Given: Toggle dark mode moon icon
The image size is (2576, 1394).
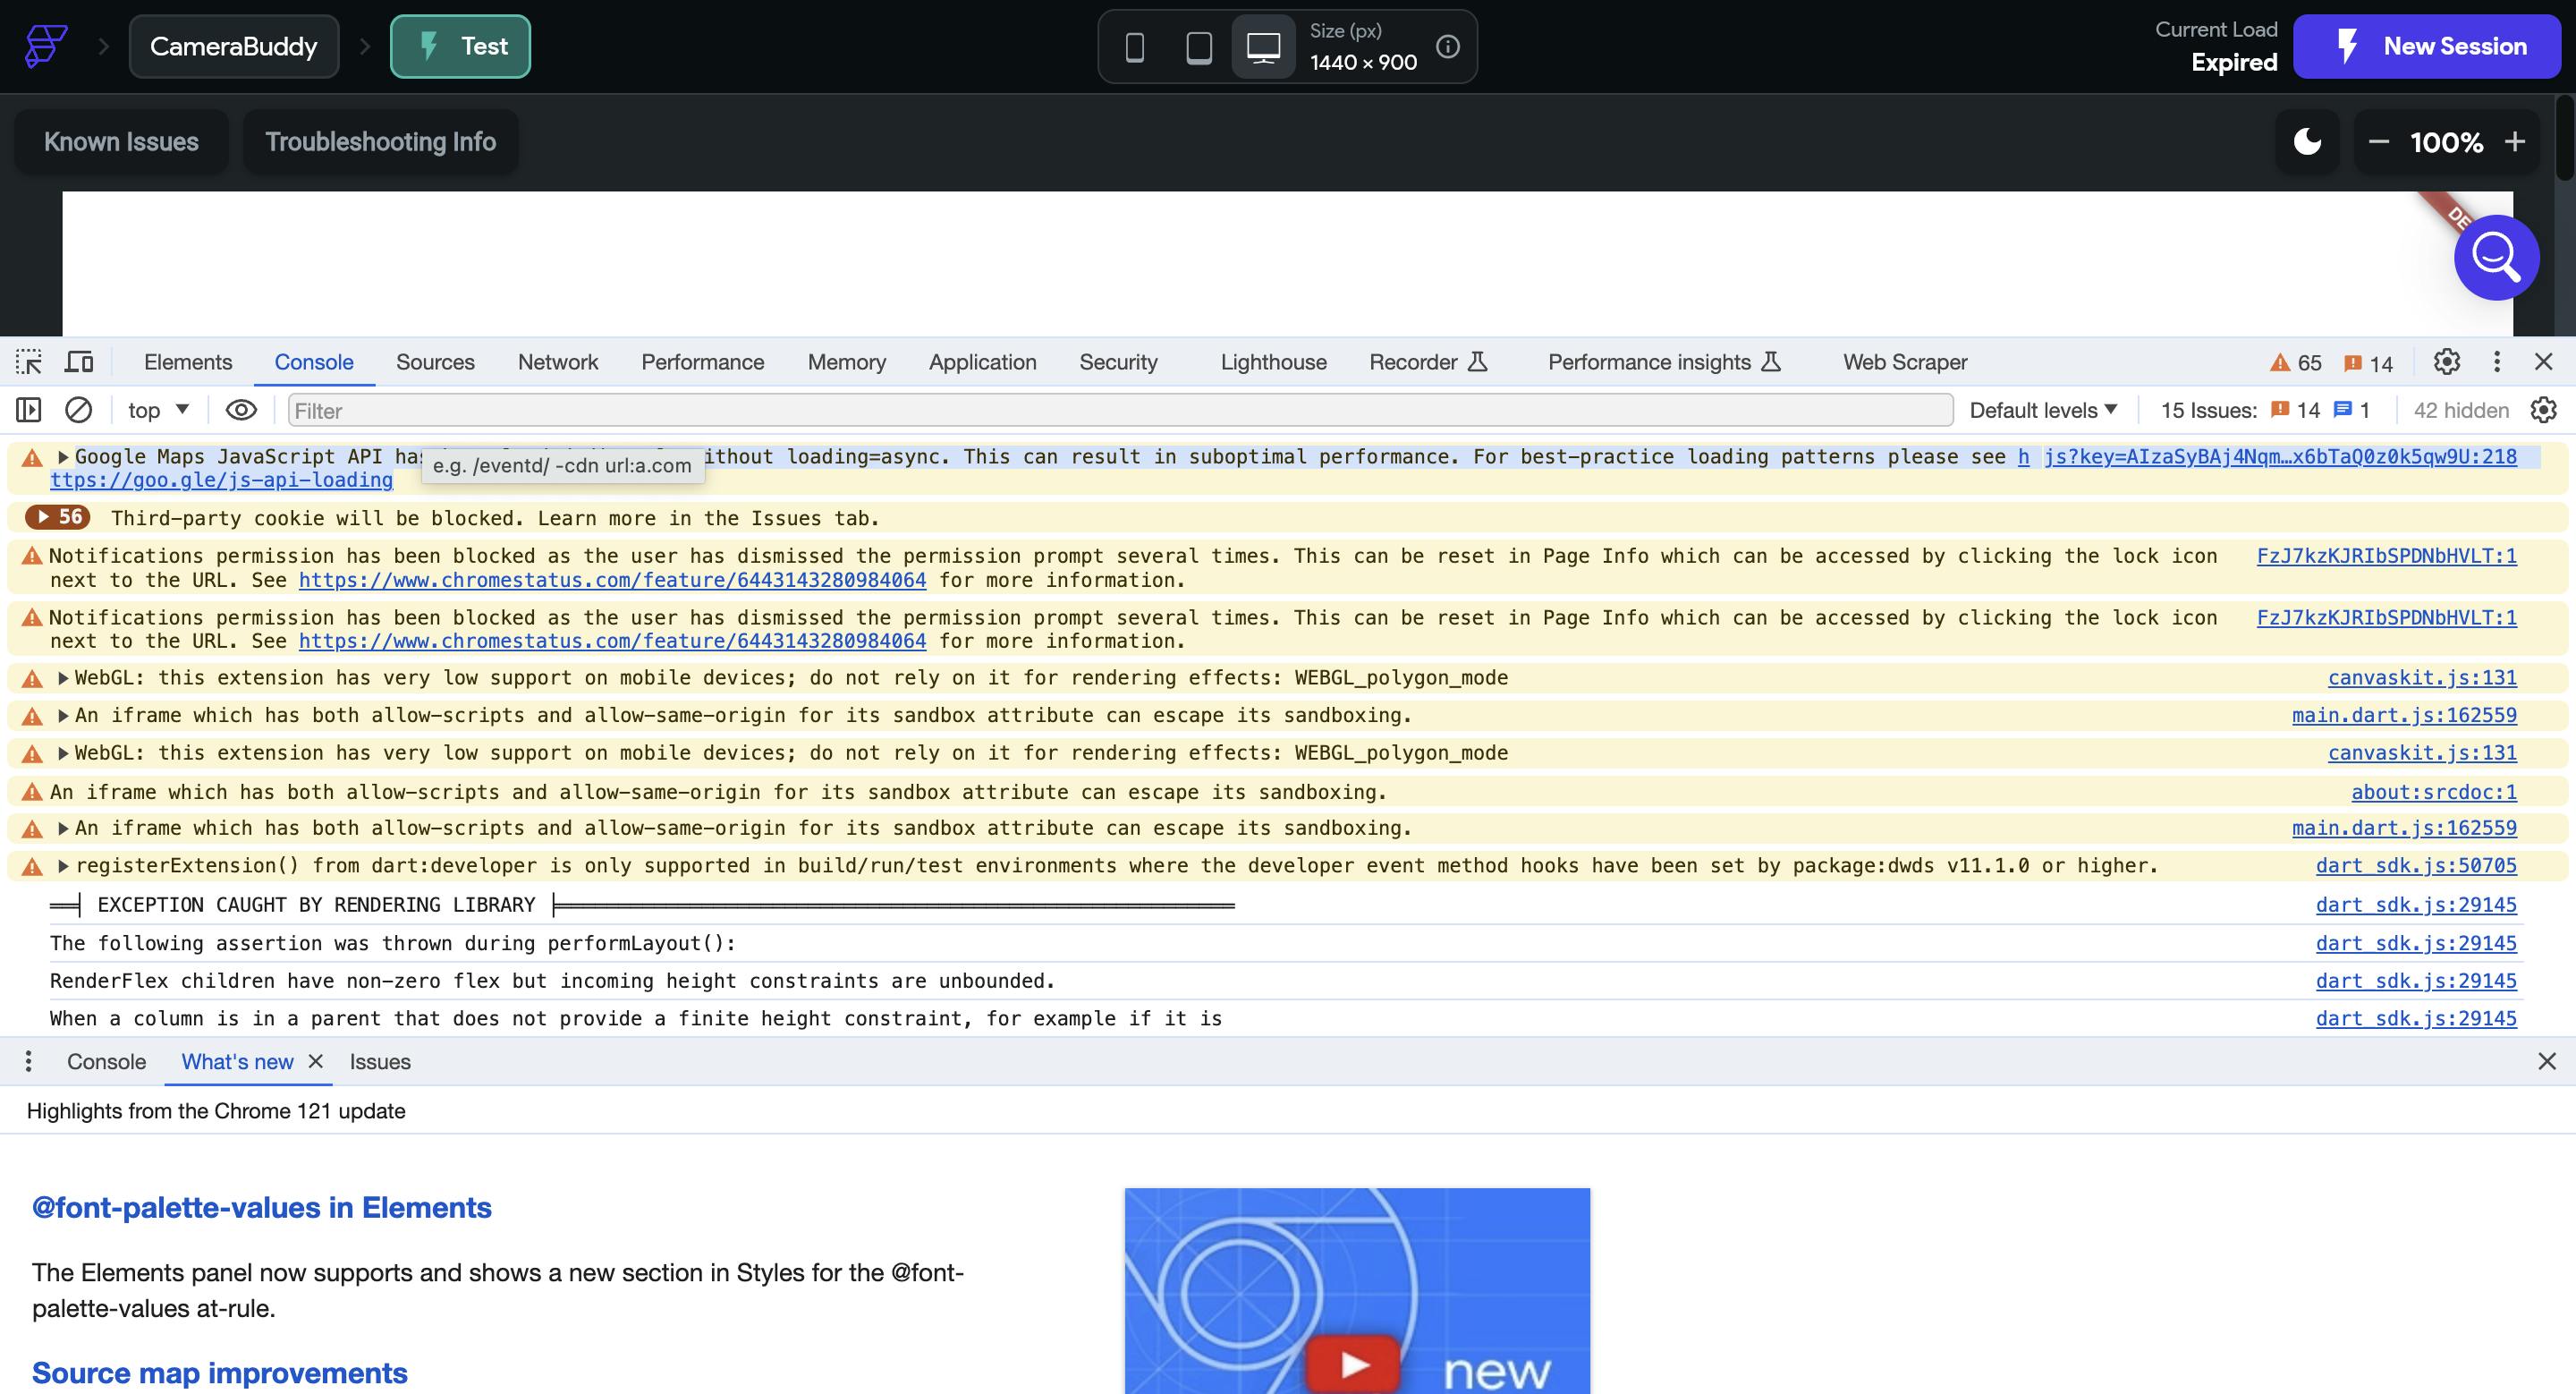Looking at the screenshot, I should [x=2307, y=142].
